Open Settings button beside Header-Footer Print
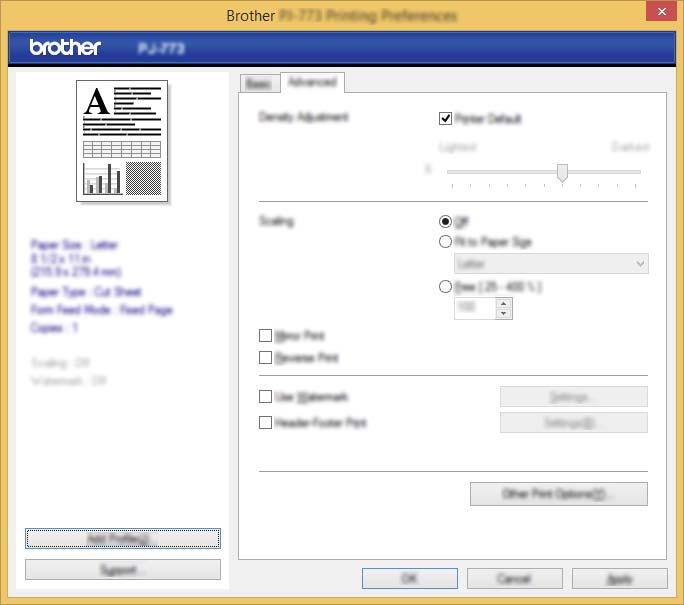 pos(574,423)
